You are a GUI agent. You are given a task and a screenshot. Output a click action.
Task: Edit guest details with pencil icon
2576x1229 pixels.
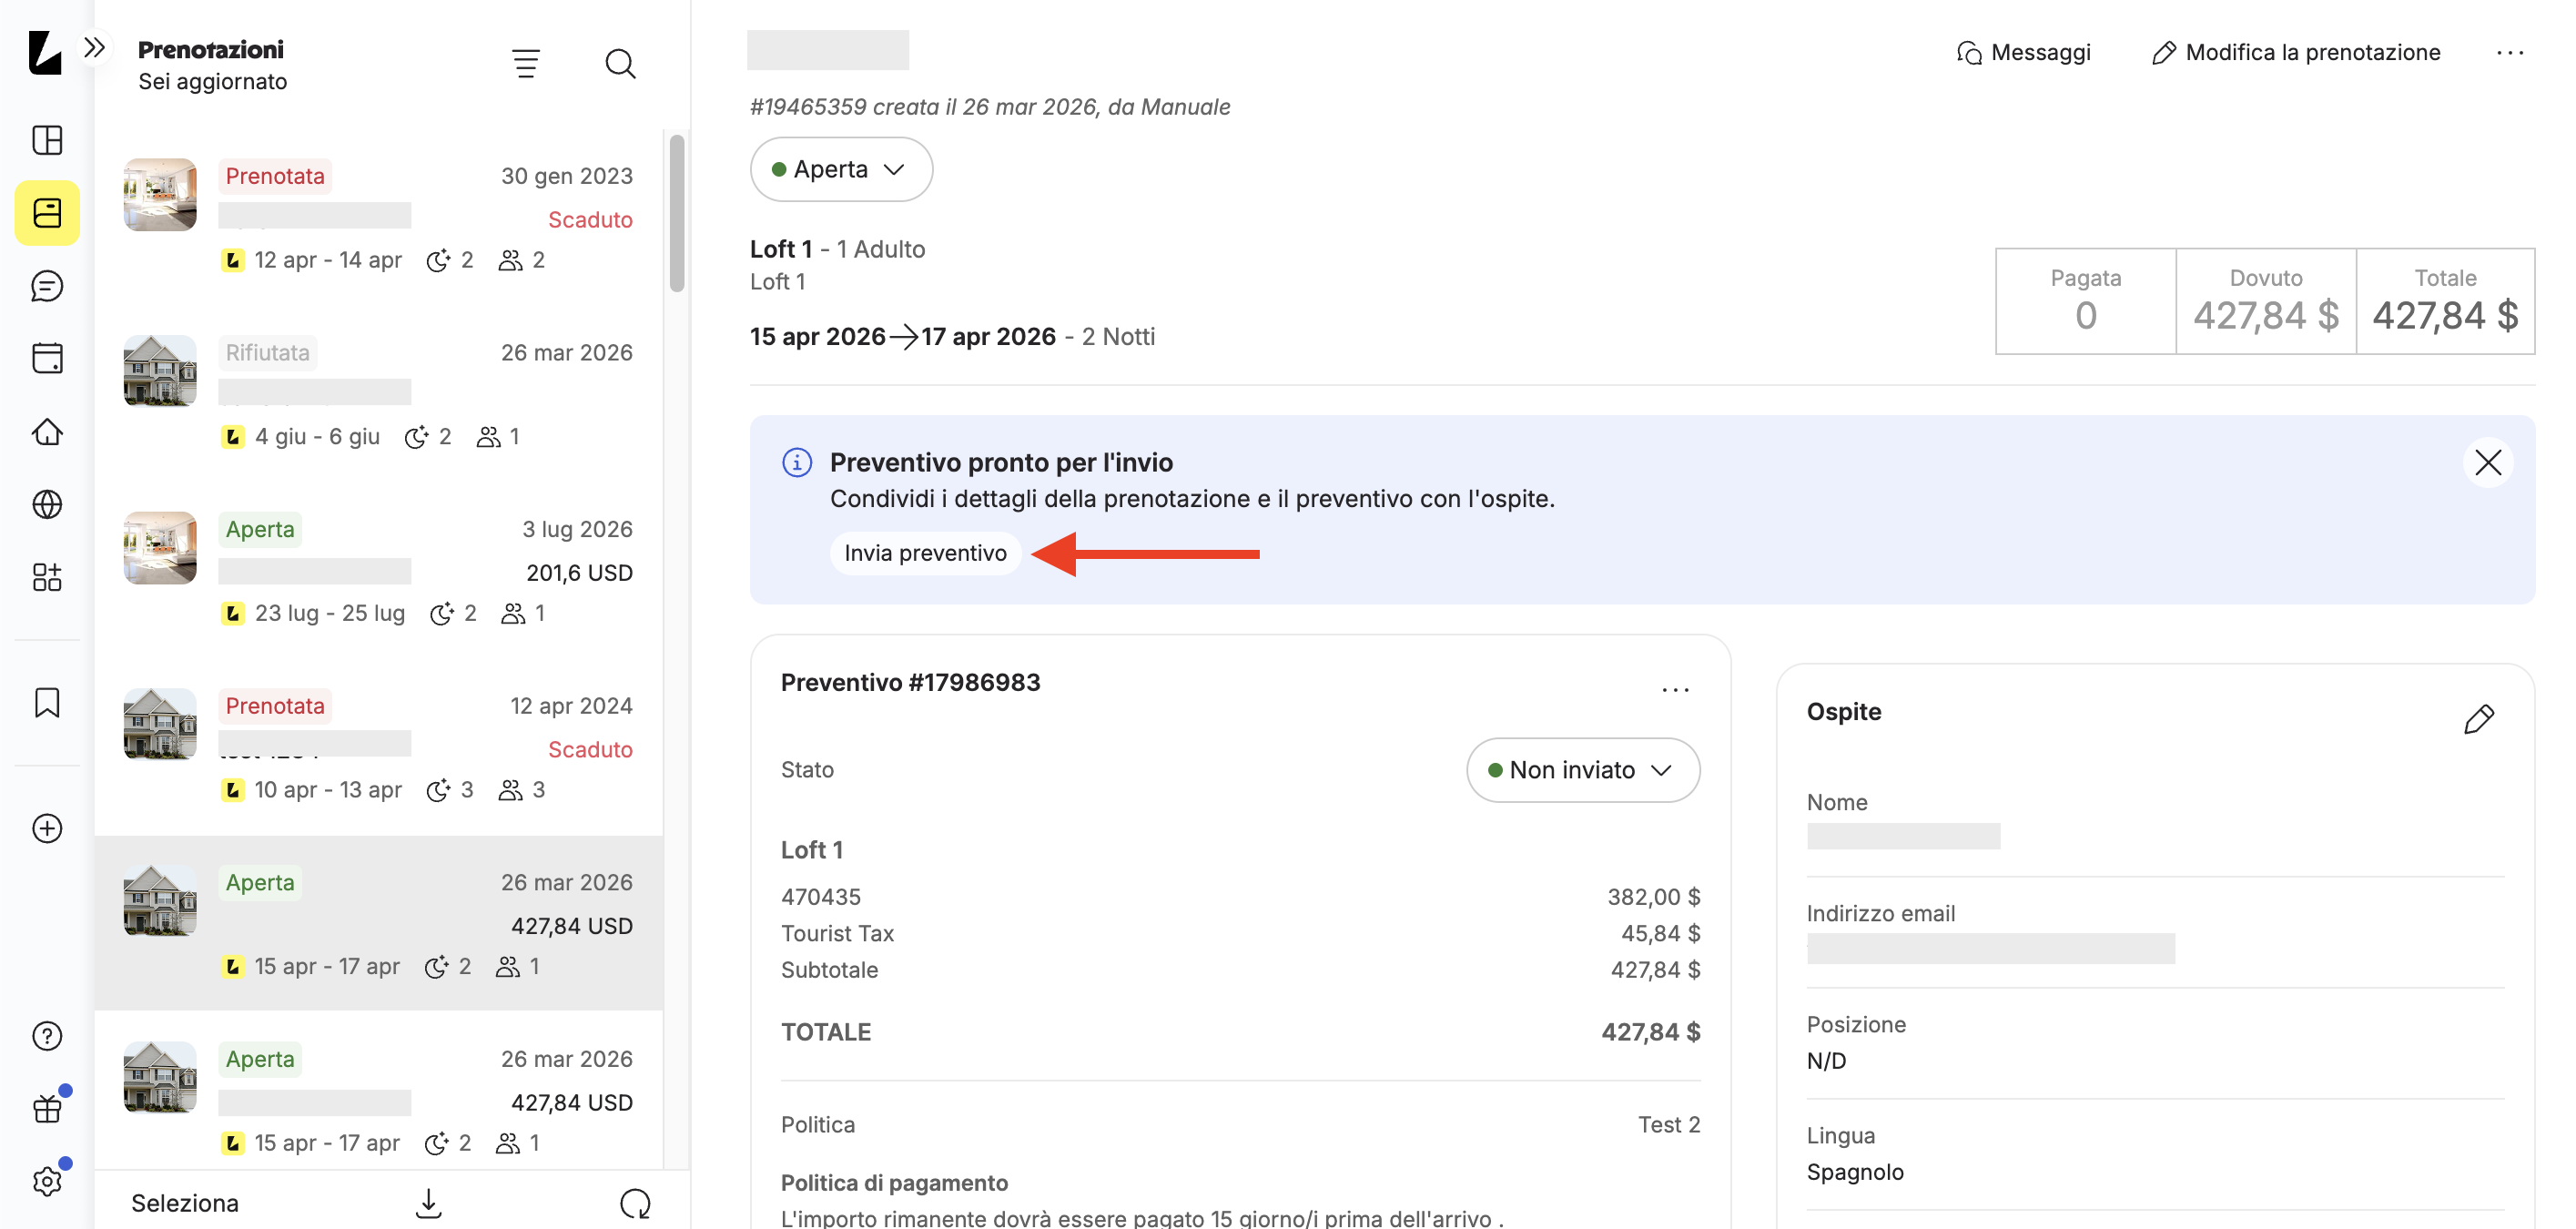pyautogui.click(x=2479, y=717)
